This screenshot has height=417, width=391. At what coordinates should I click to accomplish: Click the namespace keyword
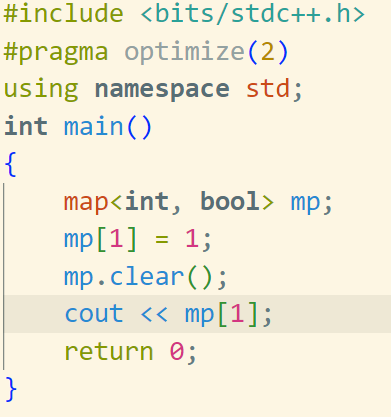162,89
